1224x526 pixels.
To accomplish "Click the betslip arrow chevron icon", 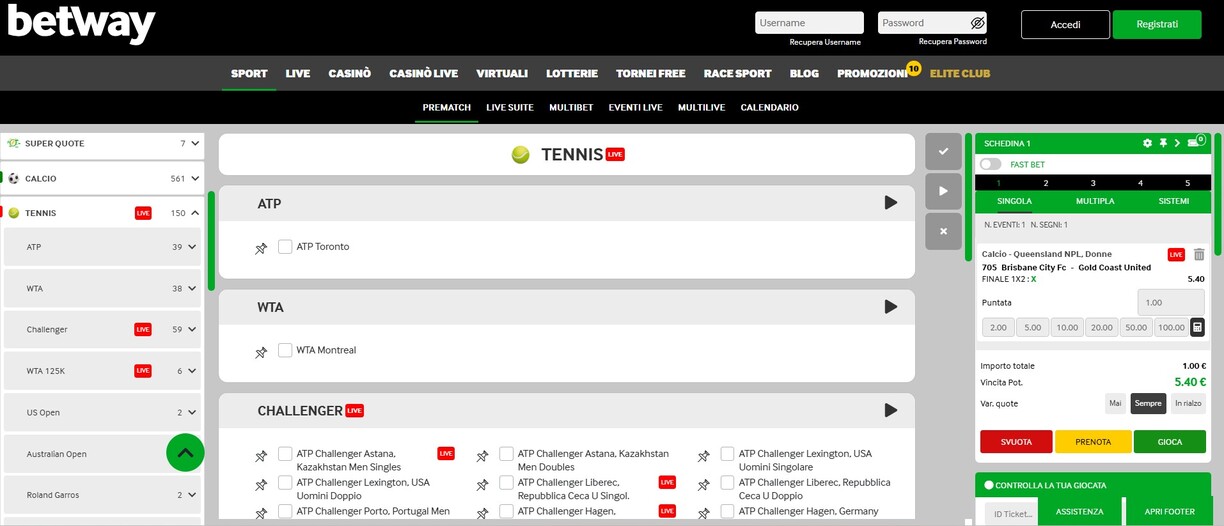I will (x=1178, y=143).
